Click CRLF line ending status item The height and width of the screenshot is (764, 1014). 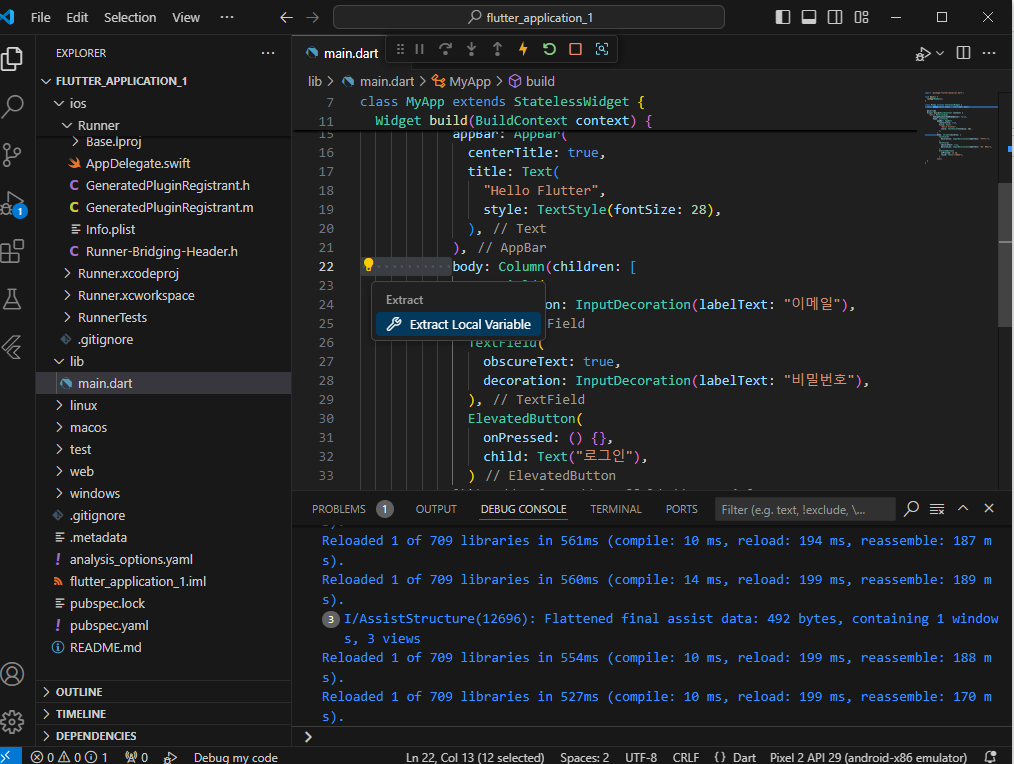click(x=685, y=757)
